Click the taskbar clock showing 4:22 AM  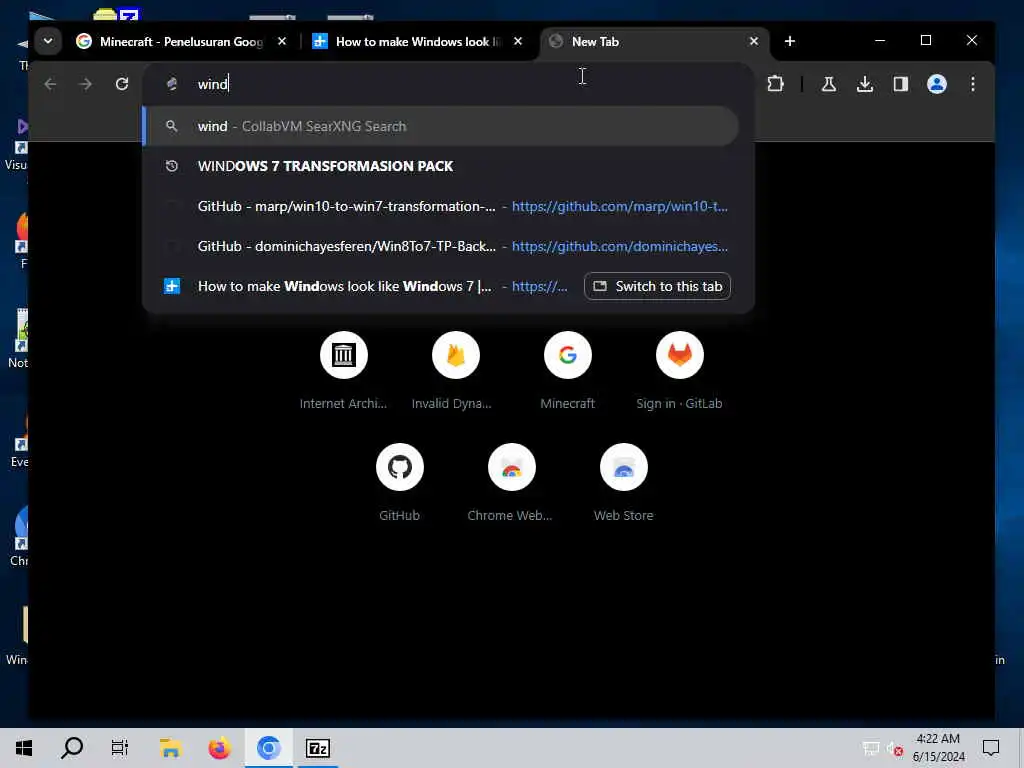[x=938, y=748]
